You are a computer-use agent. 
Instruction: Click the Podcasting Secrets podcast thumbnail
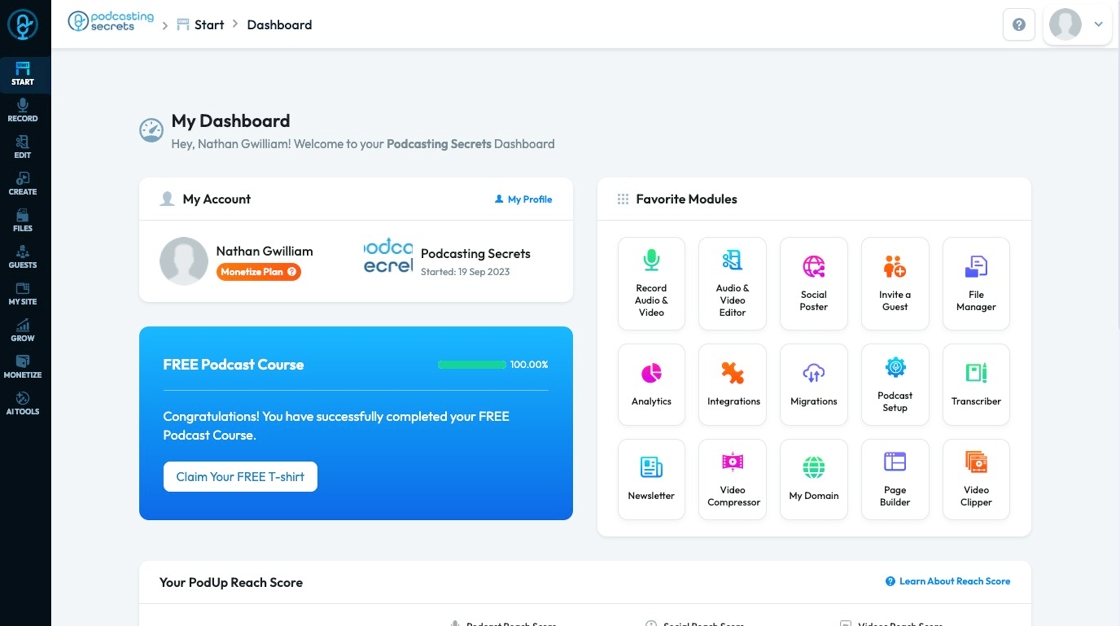point(388,256)
